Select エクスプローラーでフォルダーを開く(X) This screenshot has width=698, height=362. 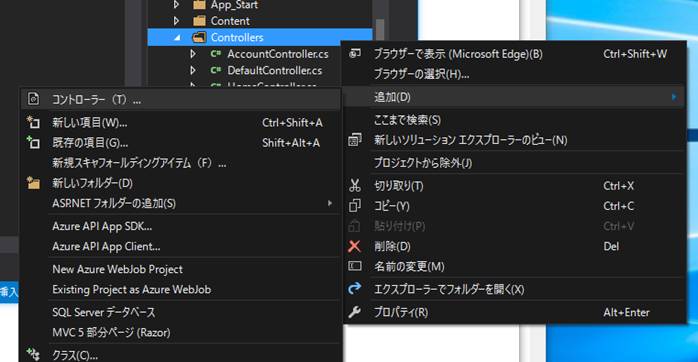click(514, 289)
